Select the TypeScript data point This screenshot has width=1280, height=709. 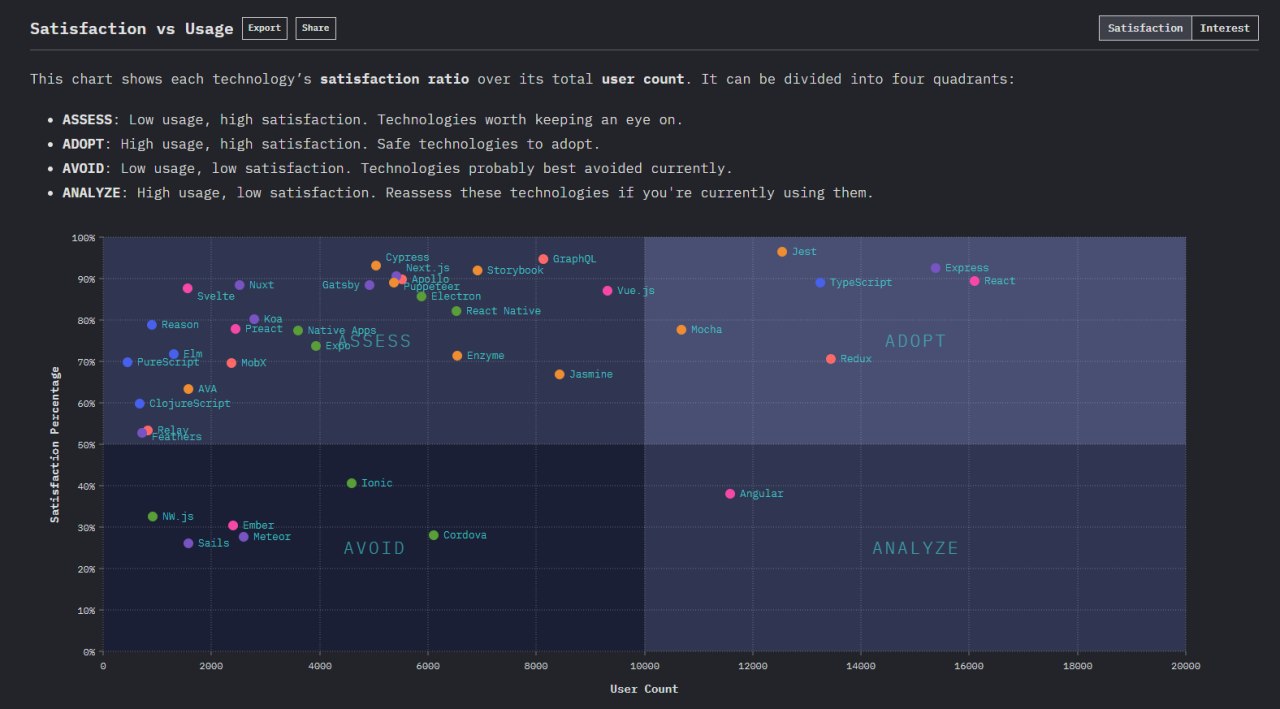tap(821, 283)
